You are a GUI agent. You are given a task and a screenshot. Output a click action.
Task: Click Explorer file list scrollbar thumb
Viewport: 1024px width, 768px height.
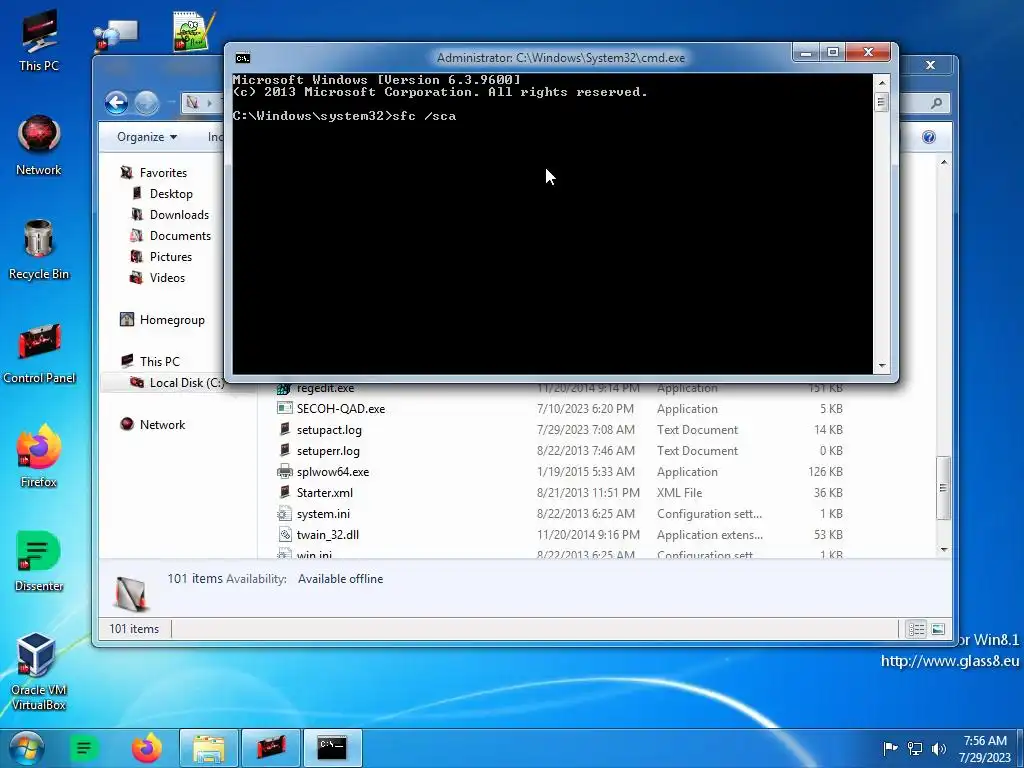(x=943, y=487)
